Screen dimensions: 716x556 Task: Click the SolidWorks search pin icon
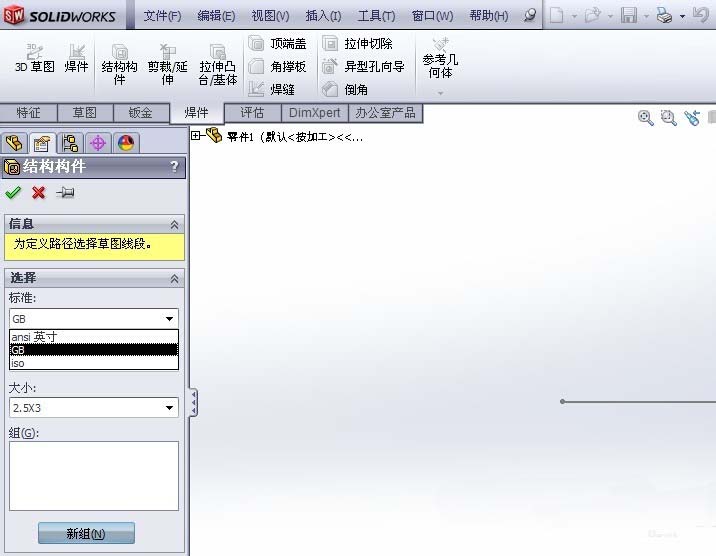(x=529, y=16)
